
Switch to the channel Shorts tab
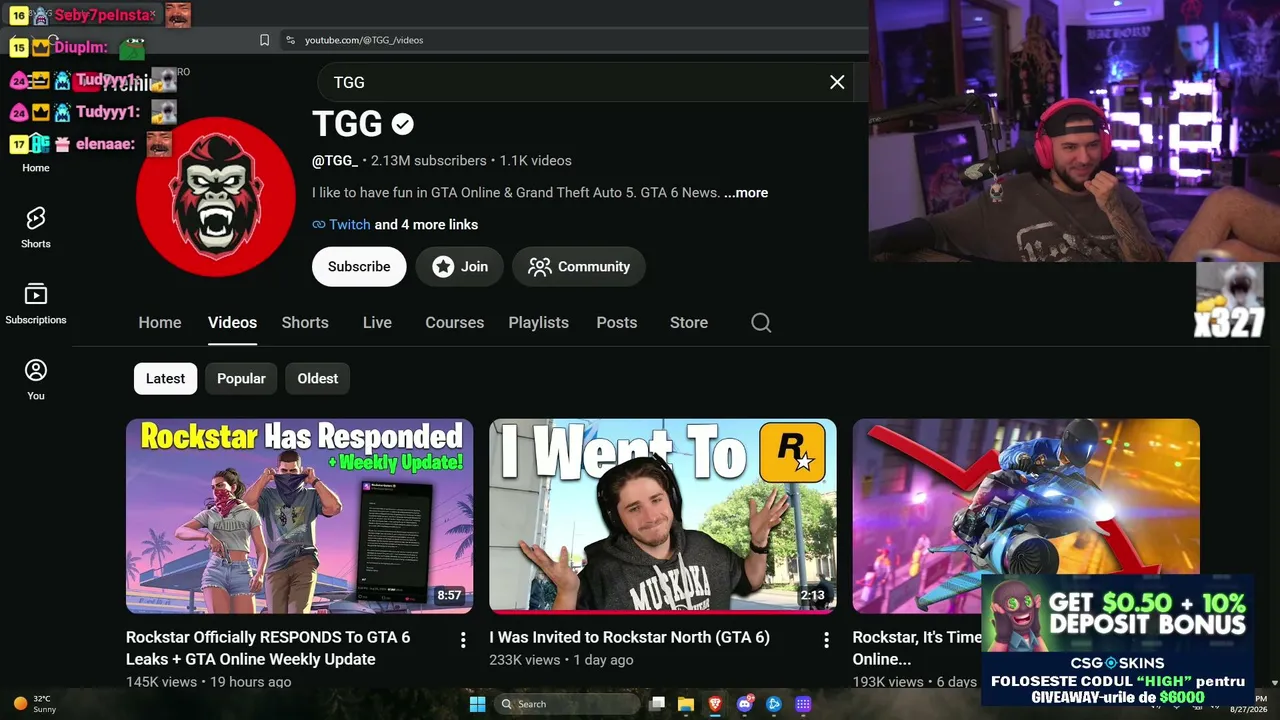305,323
